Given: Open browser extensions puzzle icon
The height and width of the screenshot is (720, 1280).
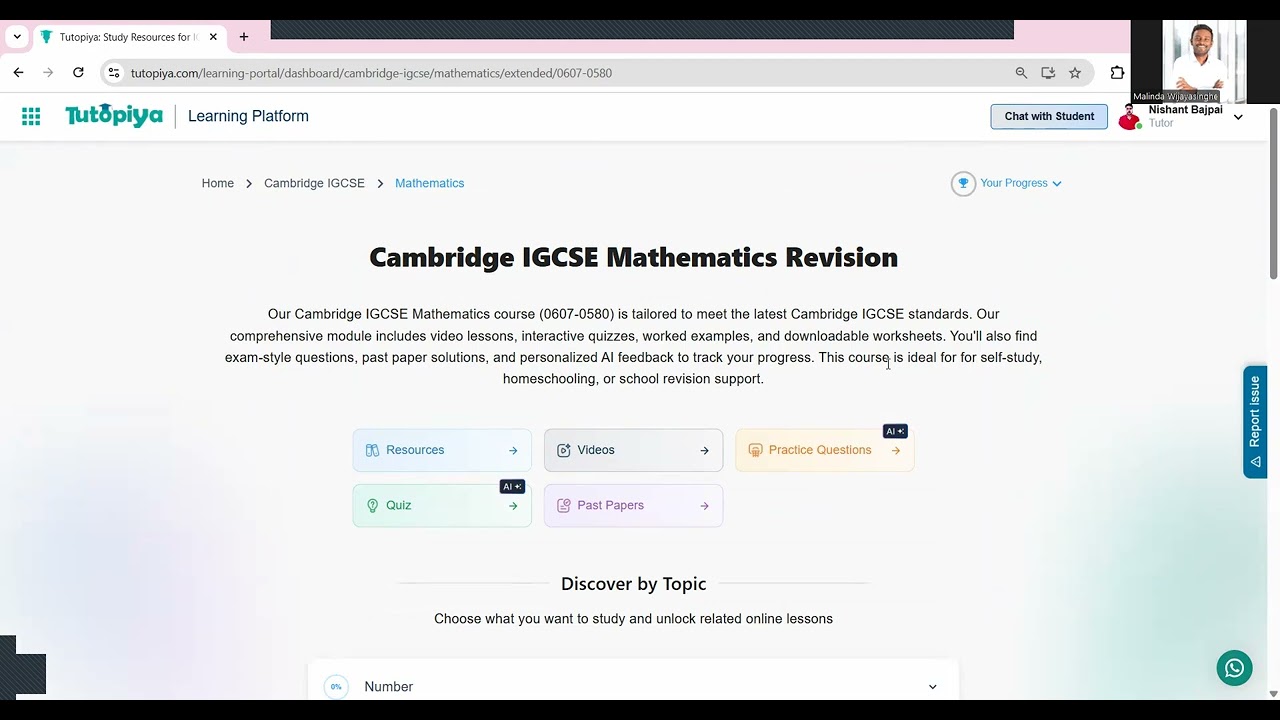Looking at the screenshot, I should pyautogui.click(x=1117, y=73).
